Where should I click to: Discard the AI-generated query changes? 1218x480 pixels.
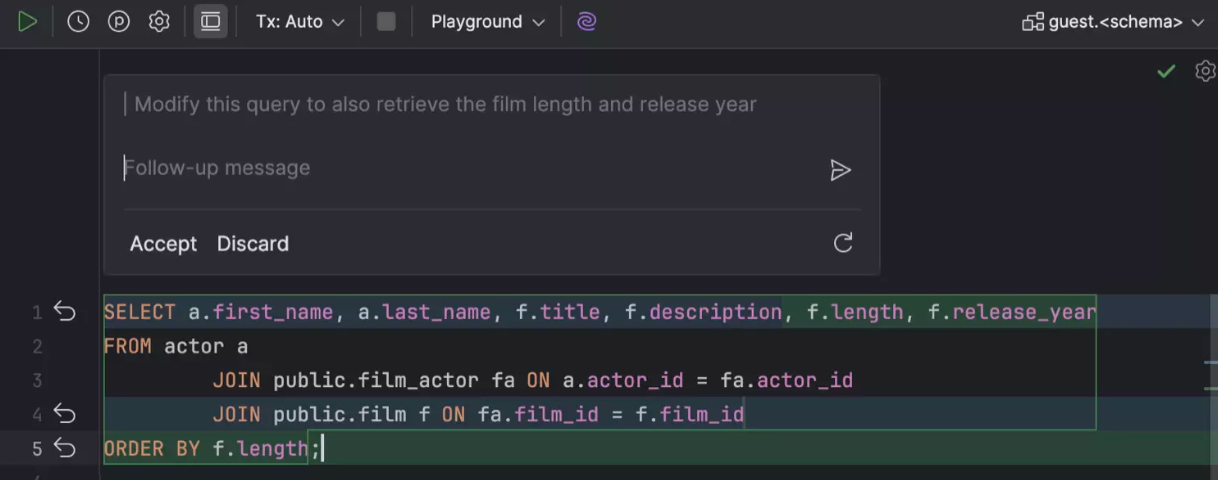[252, 244]
